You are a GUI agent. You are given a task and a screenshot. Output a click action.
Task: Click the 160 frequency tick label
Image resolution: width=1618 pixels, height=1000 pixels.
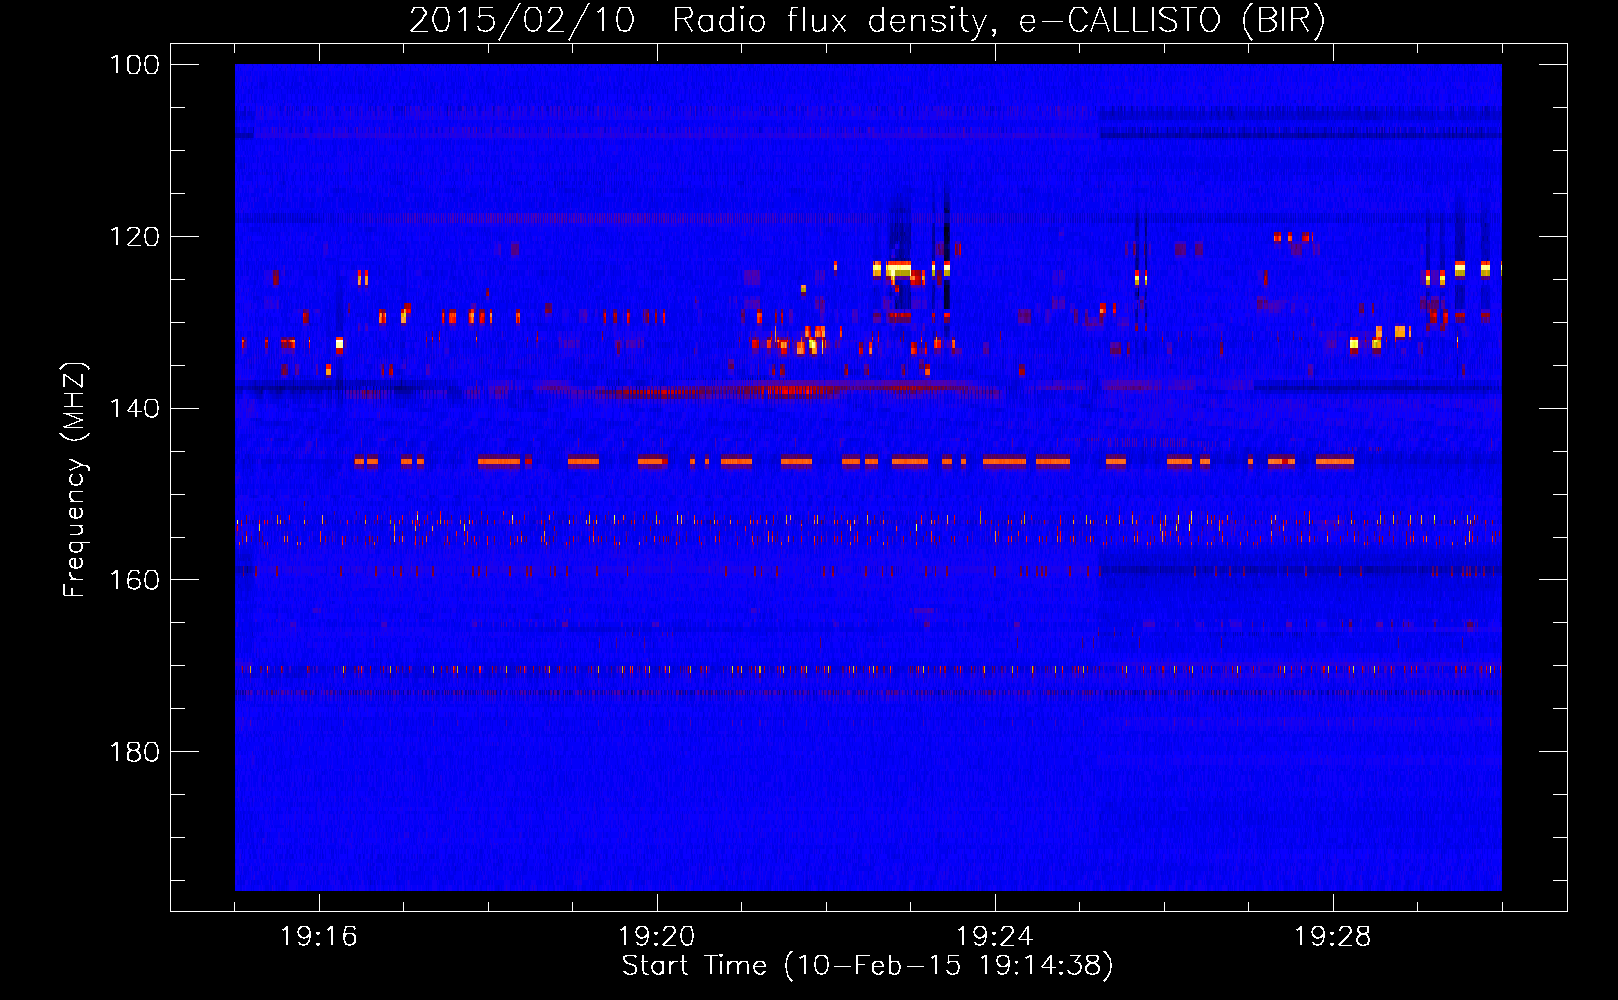135,580
